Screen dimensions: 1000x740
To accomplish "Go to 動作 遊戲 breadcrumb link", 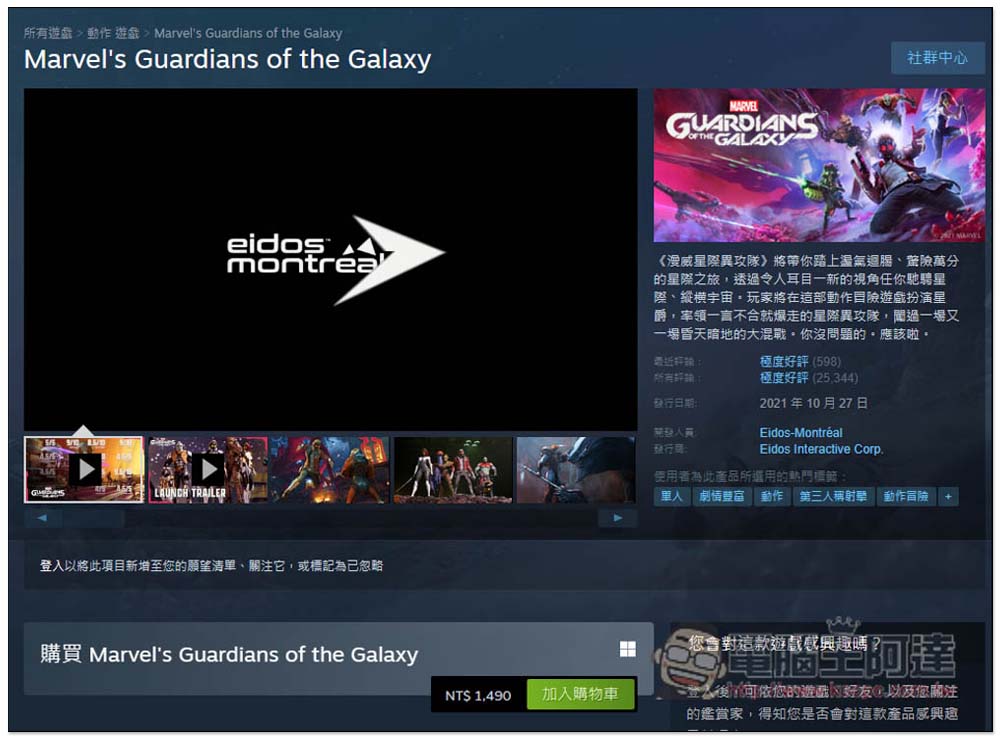I will click(x=113, y=33).
